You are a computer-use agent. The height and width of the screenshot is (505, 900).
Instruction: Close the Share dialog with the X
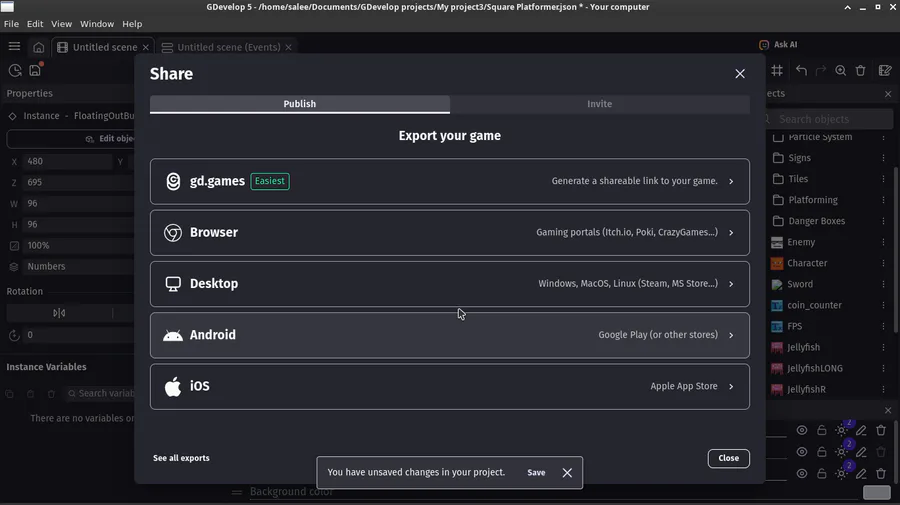[740, 74]
